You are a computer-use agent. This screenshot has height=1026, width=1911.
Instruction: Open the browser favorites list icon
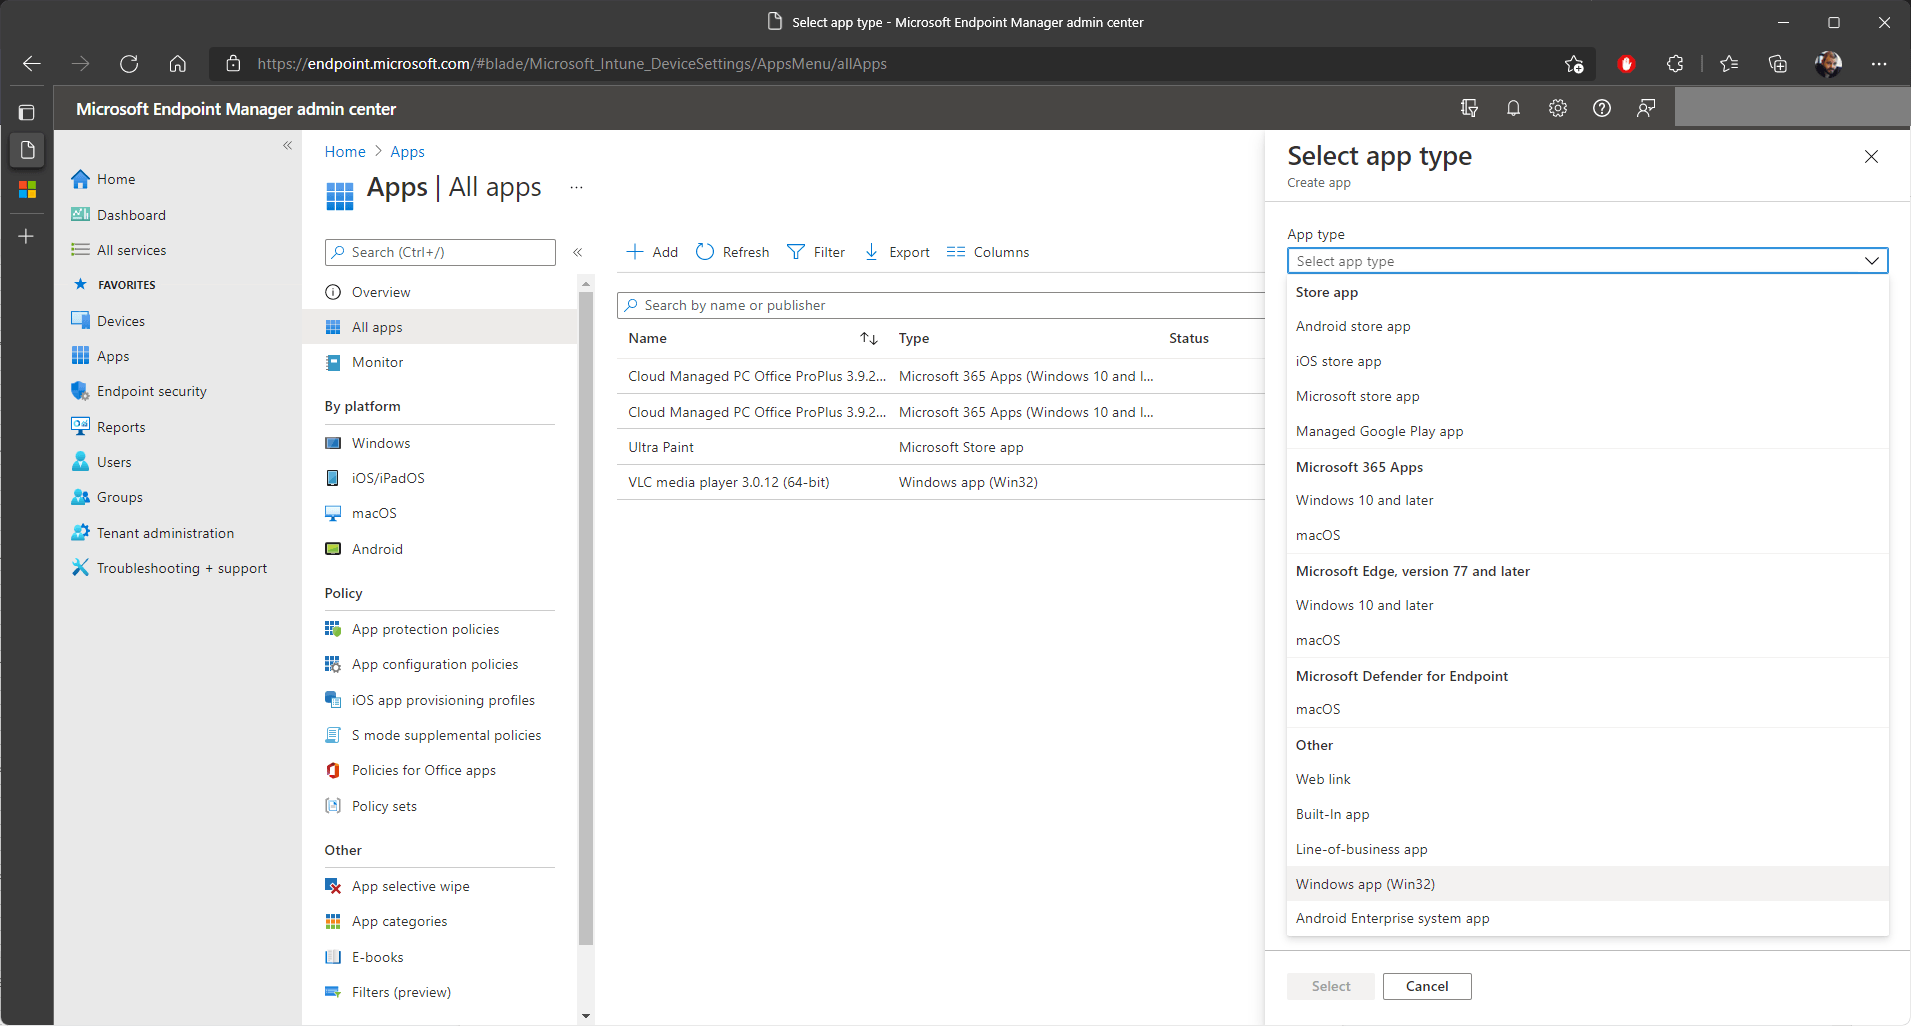pos(1729,64)
